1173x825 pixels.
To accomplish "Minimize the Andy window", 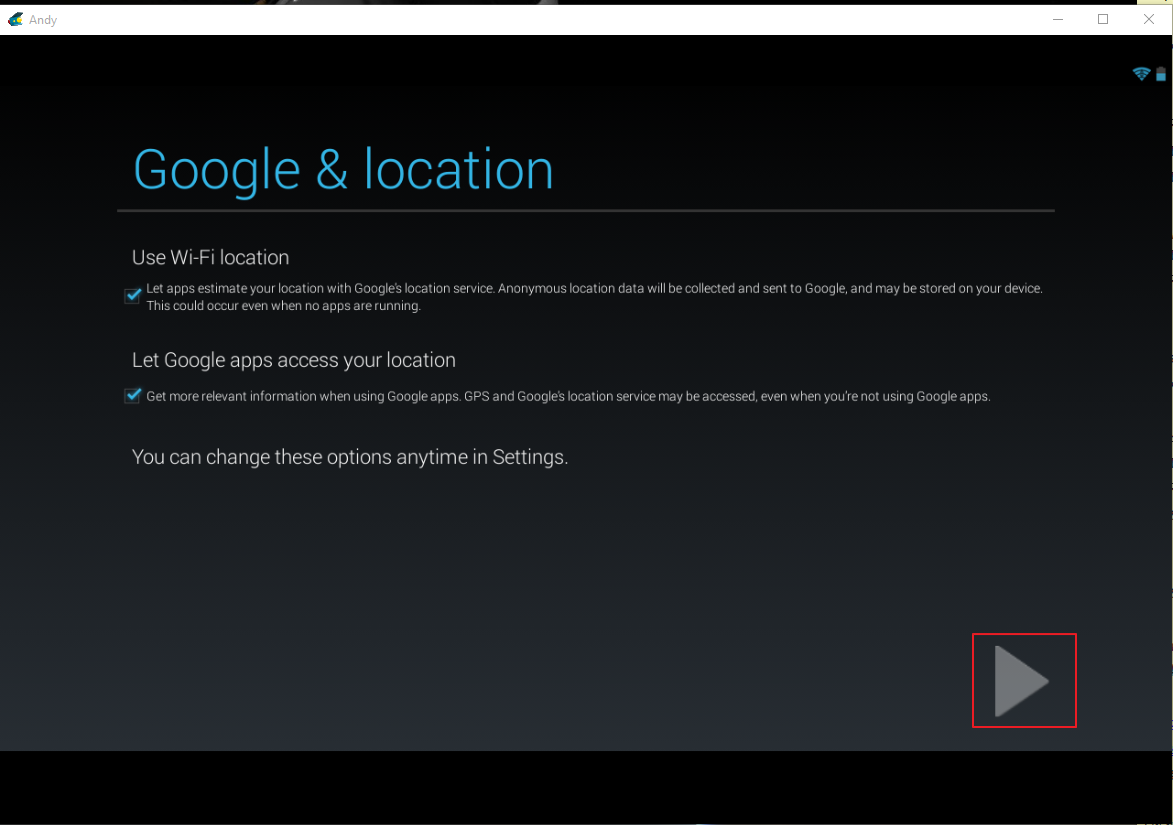I will tap(1058, 19).
